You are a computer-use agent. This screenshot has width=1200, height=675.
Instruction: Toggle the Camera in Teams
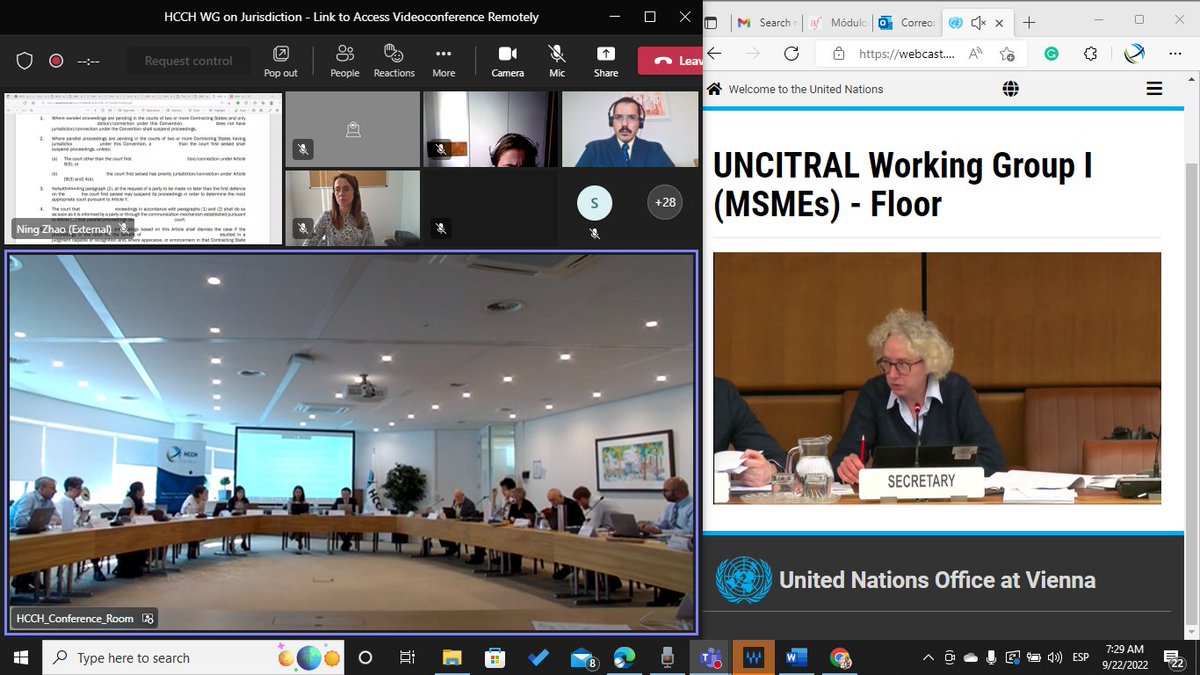tap(507, 61)
